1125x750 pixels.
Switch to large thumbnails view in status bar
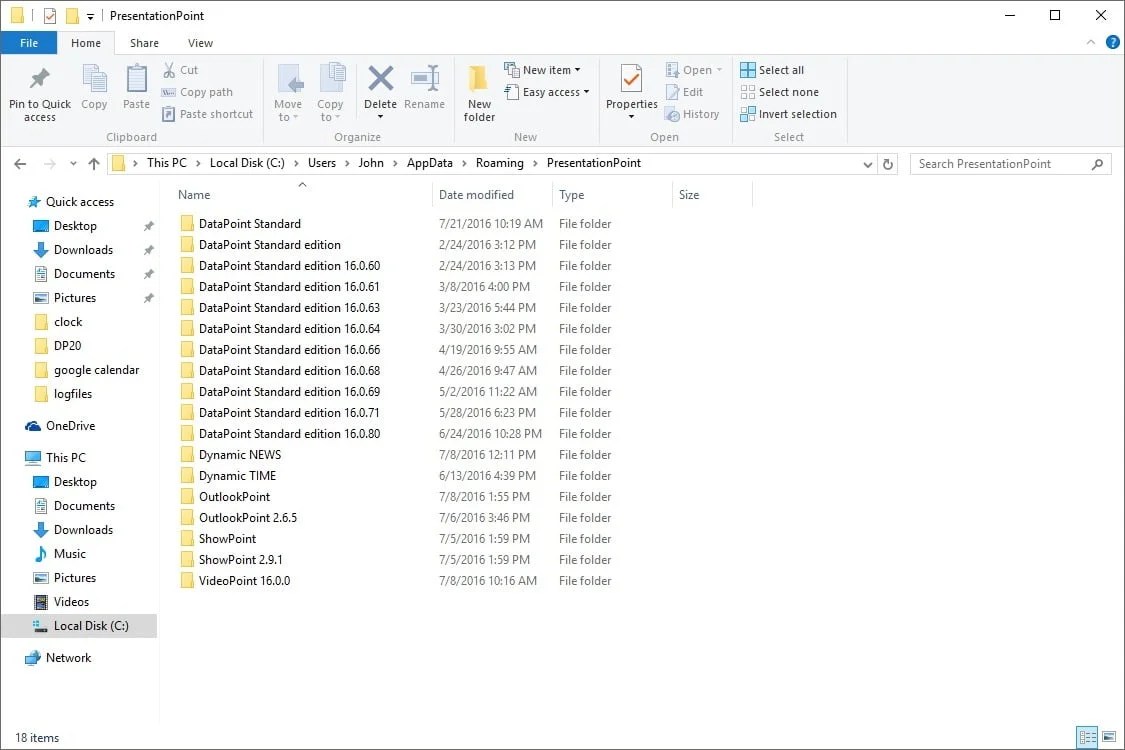(x=1110, y=737)
